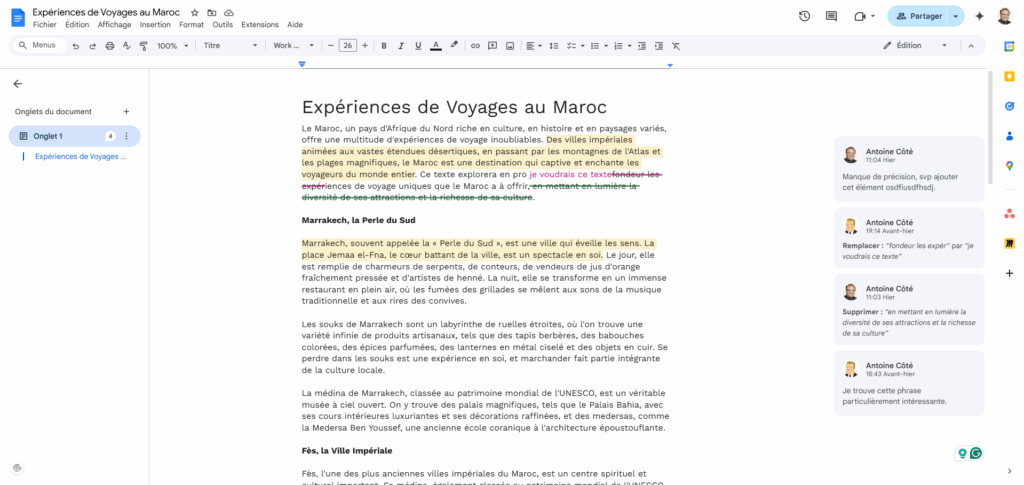
Task: Click the Partager button
Action: [919, 16]
